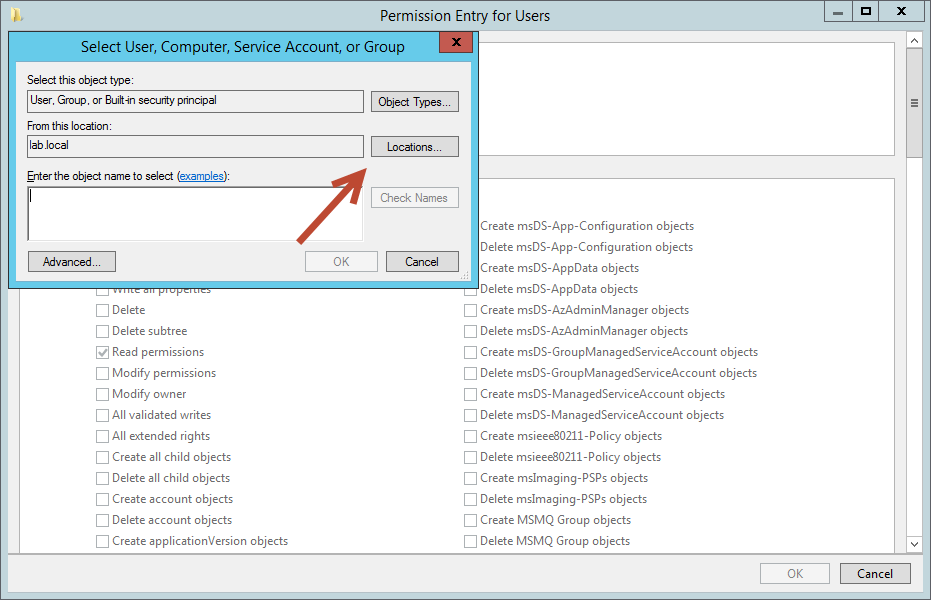Cancel the Permission Entry window

875,574
